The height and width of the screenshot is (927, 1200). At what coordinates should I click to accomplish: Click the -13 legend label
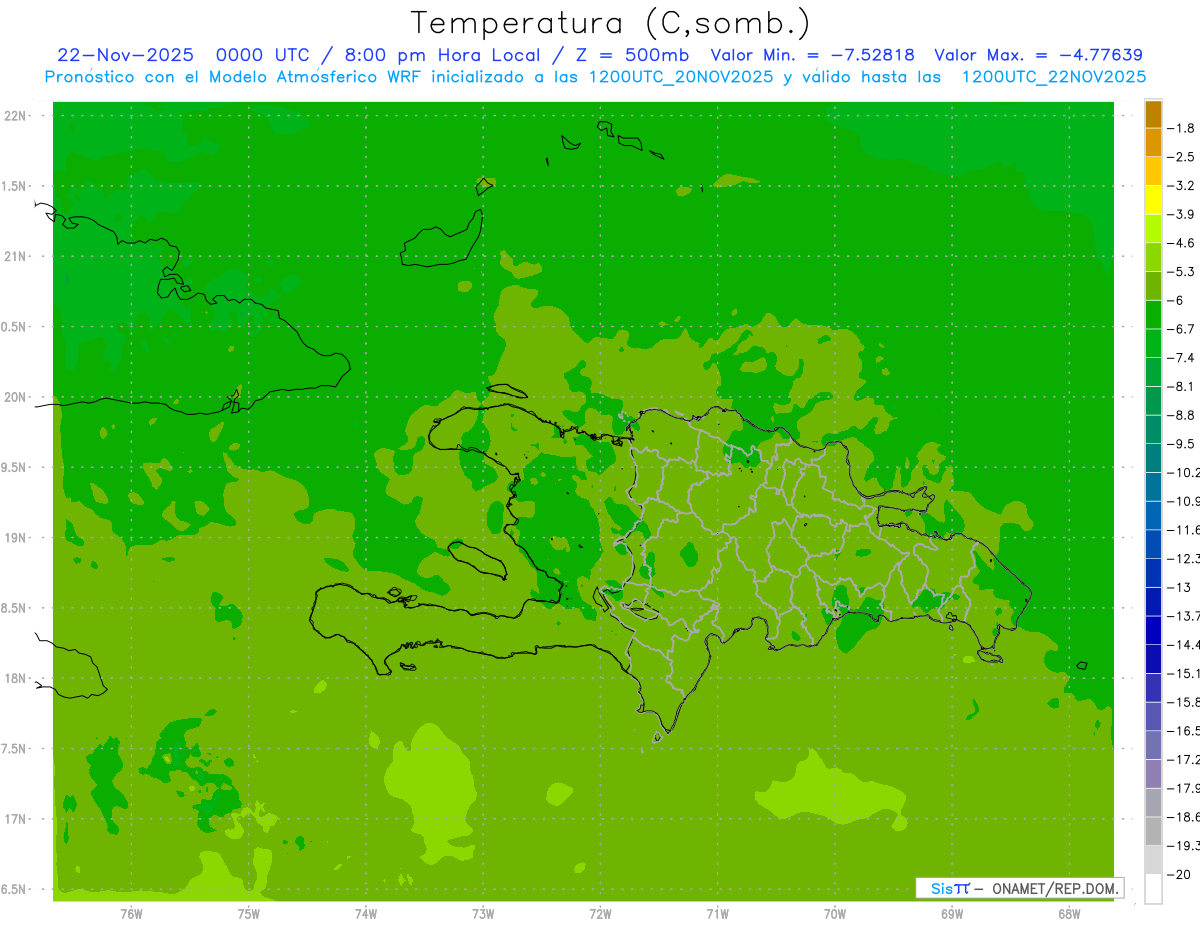click(x=1178, y=587)
